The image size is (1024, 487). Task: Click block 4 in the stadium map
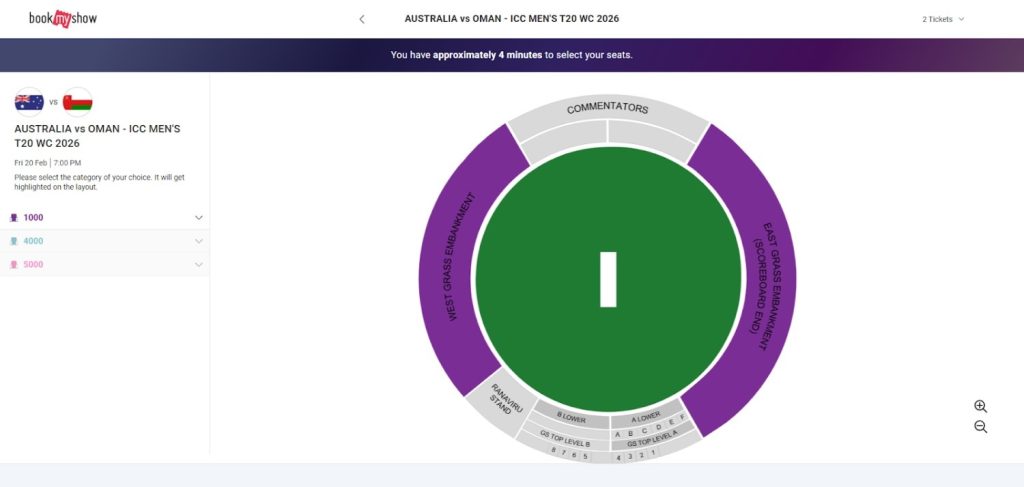618,458
